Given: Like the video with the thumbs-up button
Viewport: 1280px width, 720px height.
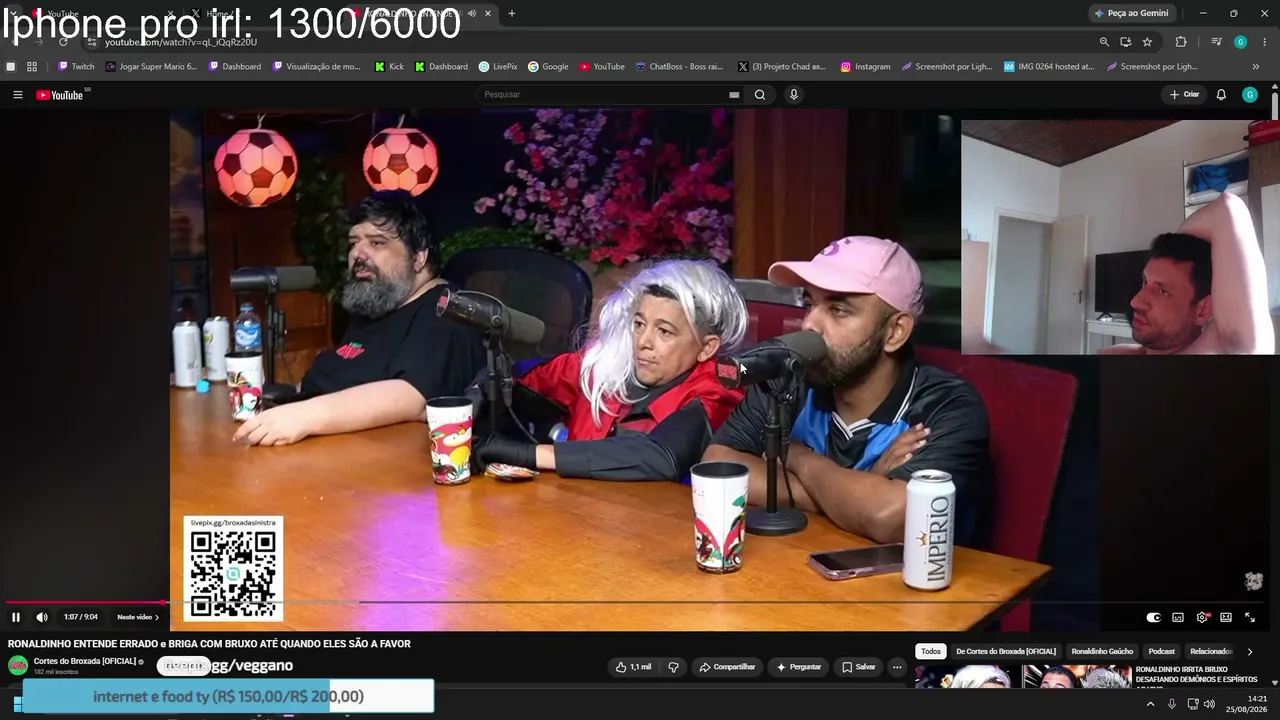Looking at the screenshot, I should (x=634, y=667).
